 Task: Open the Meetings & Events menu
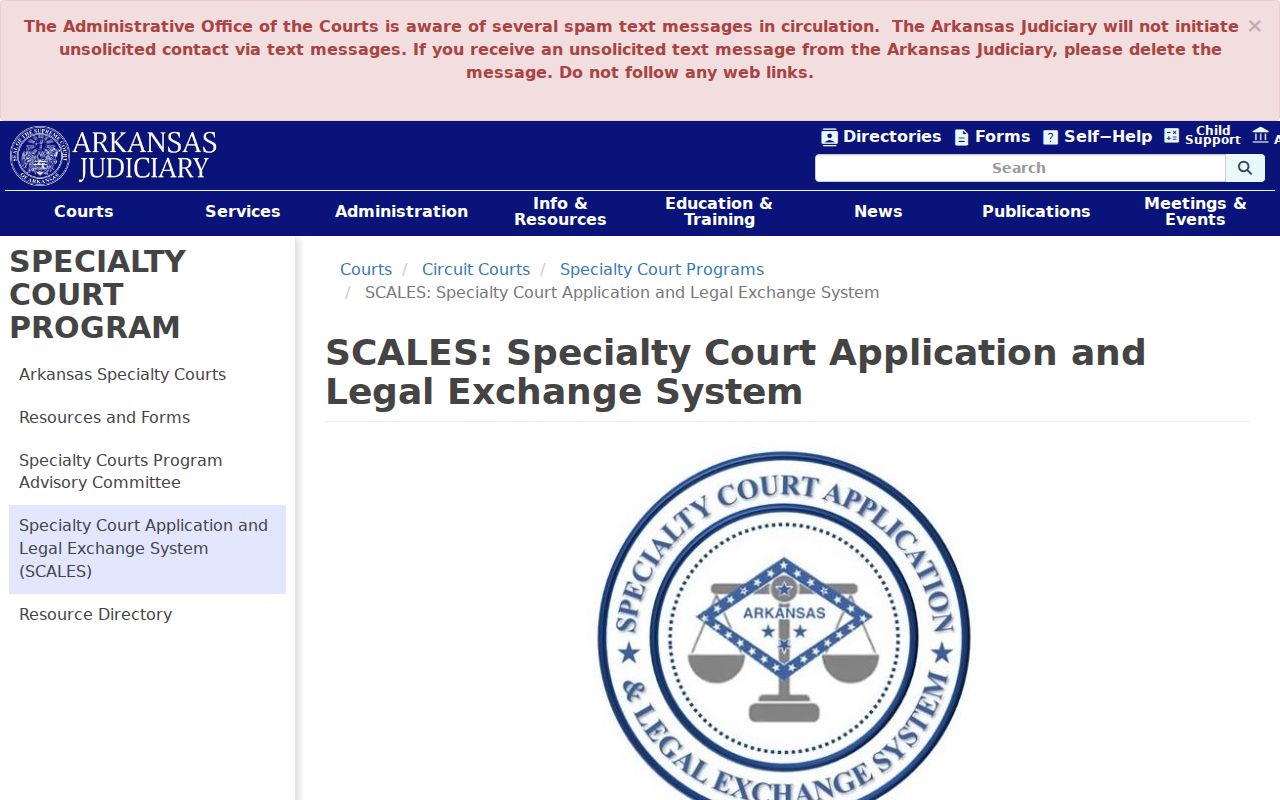[1195, 212]
